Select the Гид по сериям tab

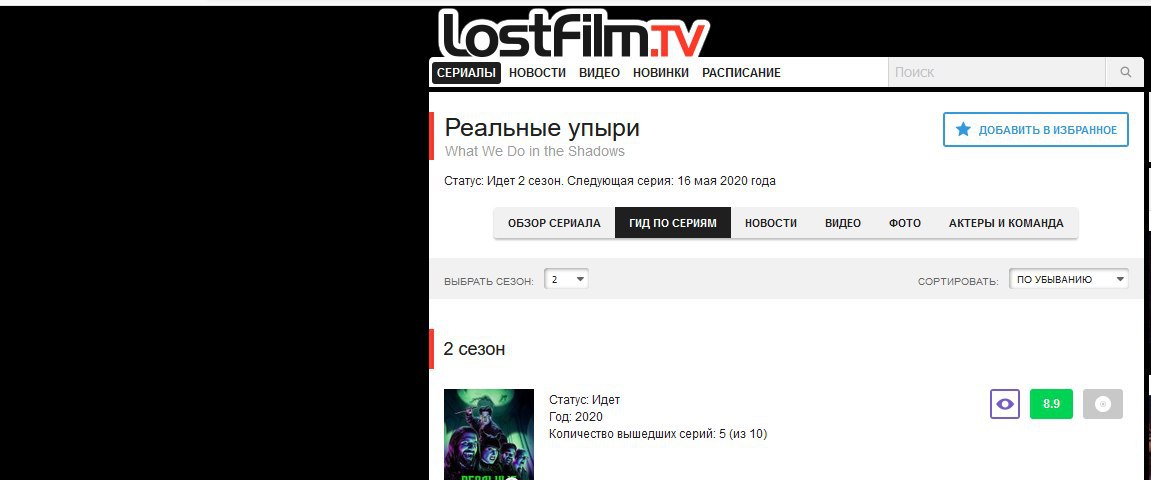click(672, 223)
